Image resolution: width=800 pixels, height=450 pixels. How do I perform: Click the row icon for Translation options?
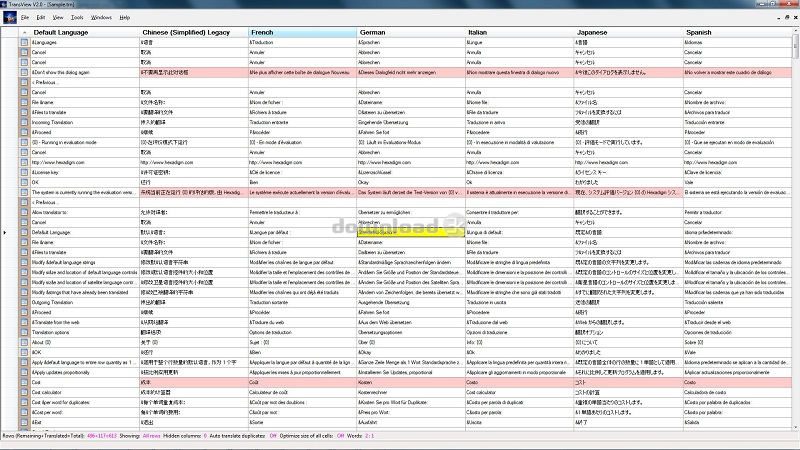click(24, 332)
